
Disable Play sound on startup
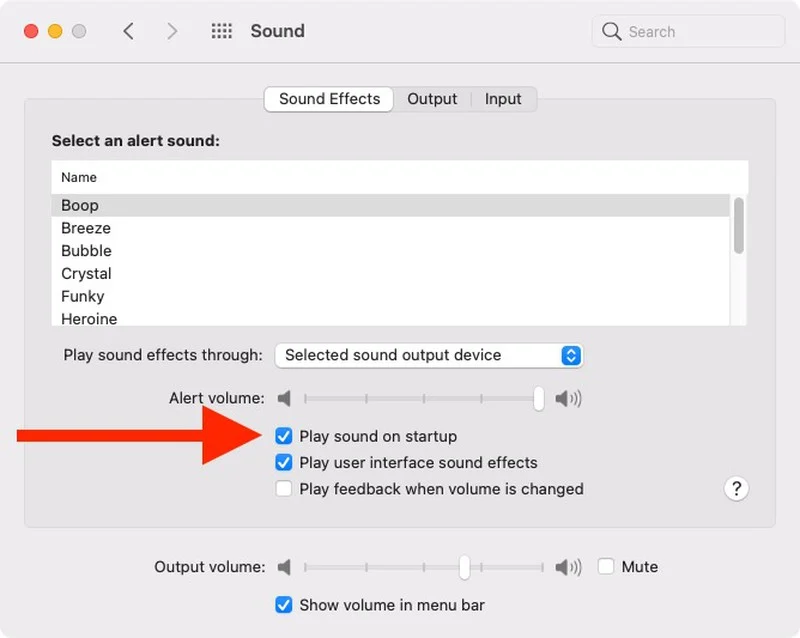284,436
